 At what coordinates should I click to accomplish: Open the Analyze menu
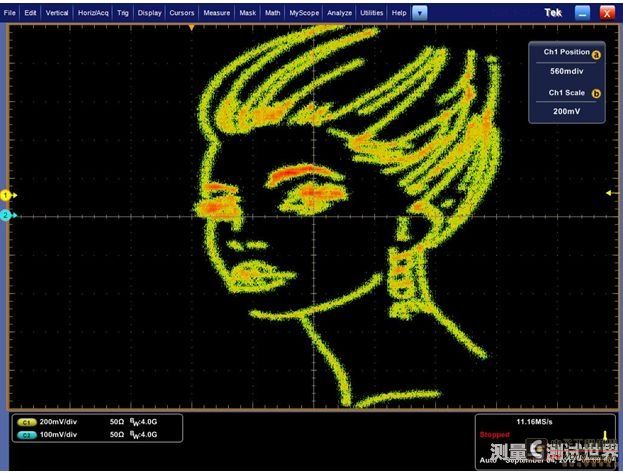pyautogui.click(x=339, y=13)
